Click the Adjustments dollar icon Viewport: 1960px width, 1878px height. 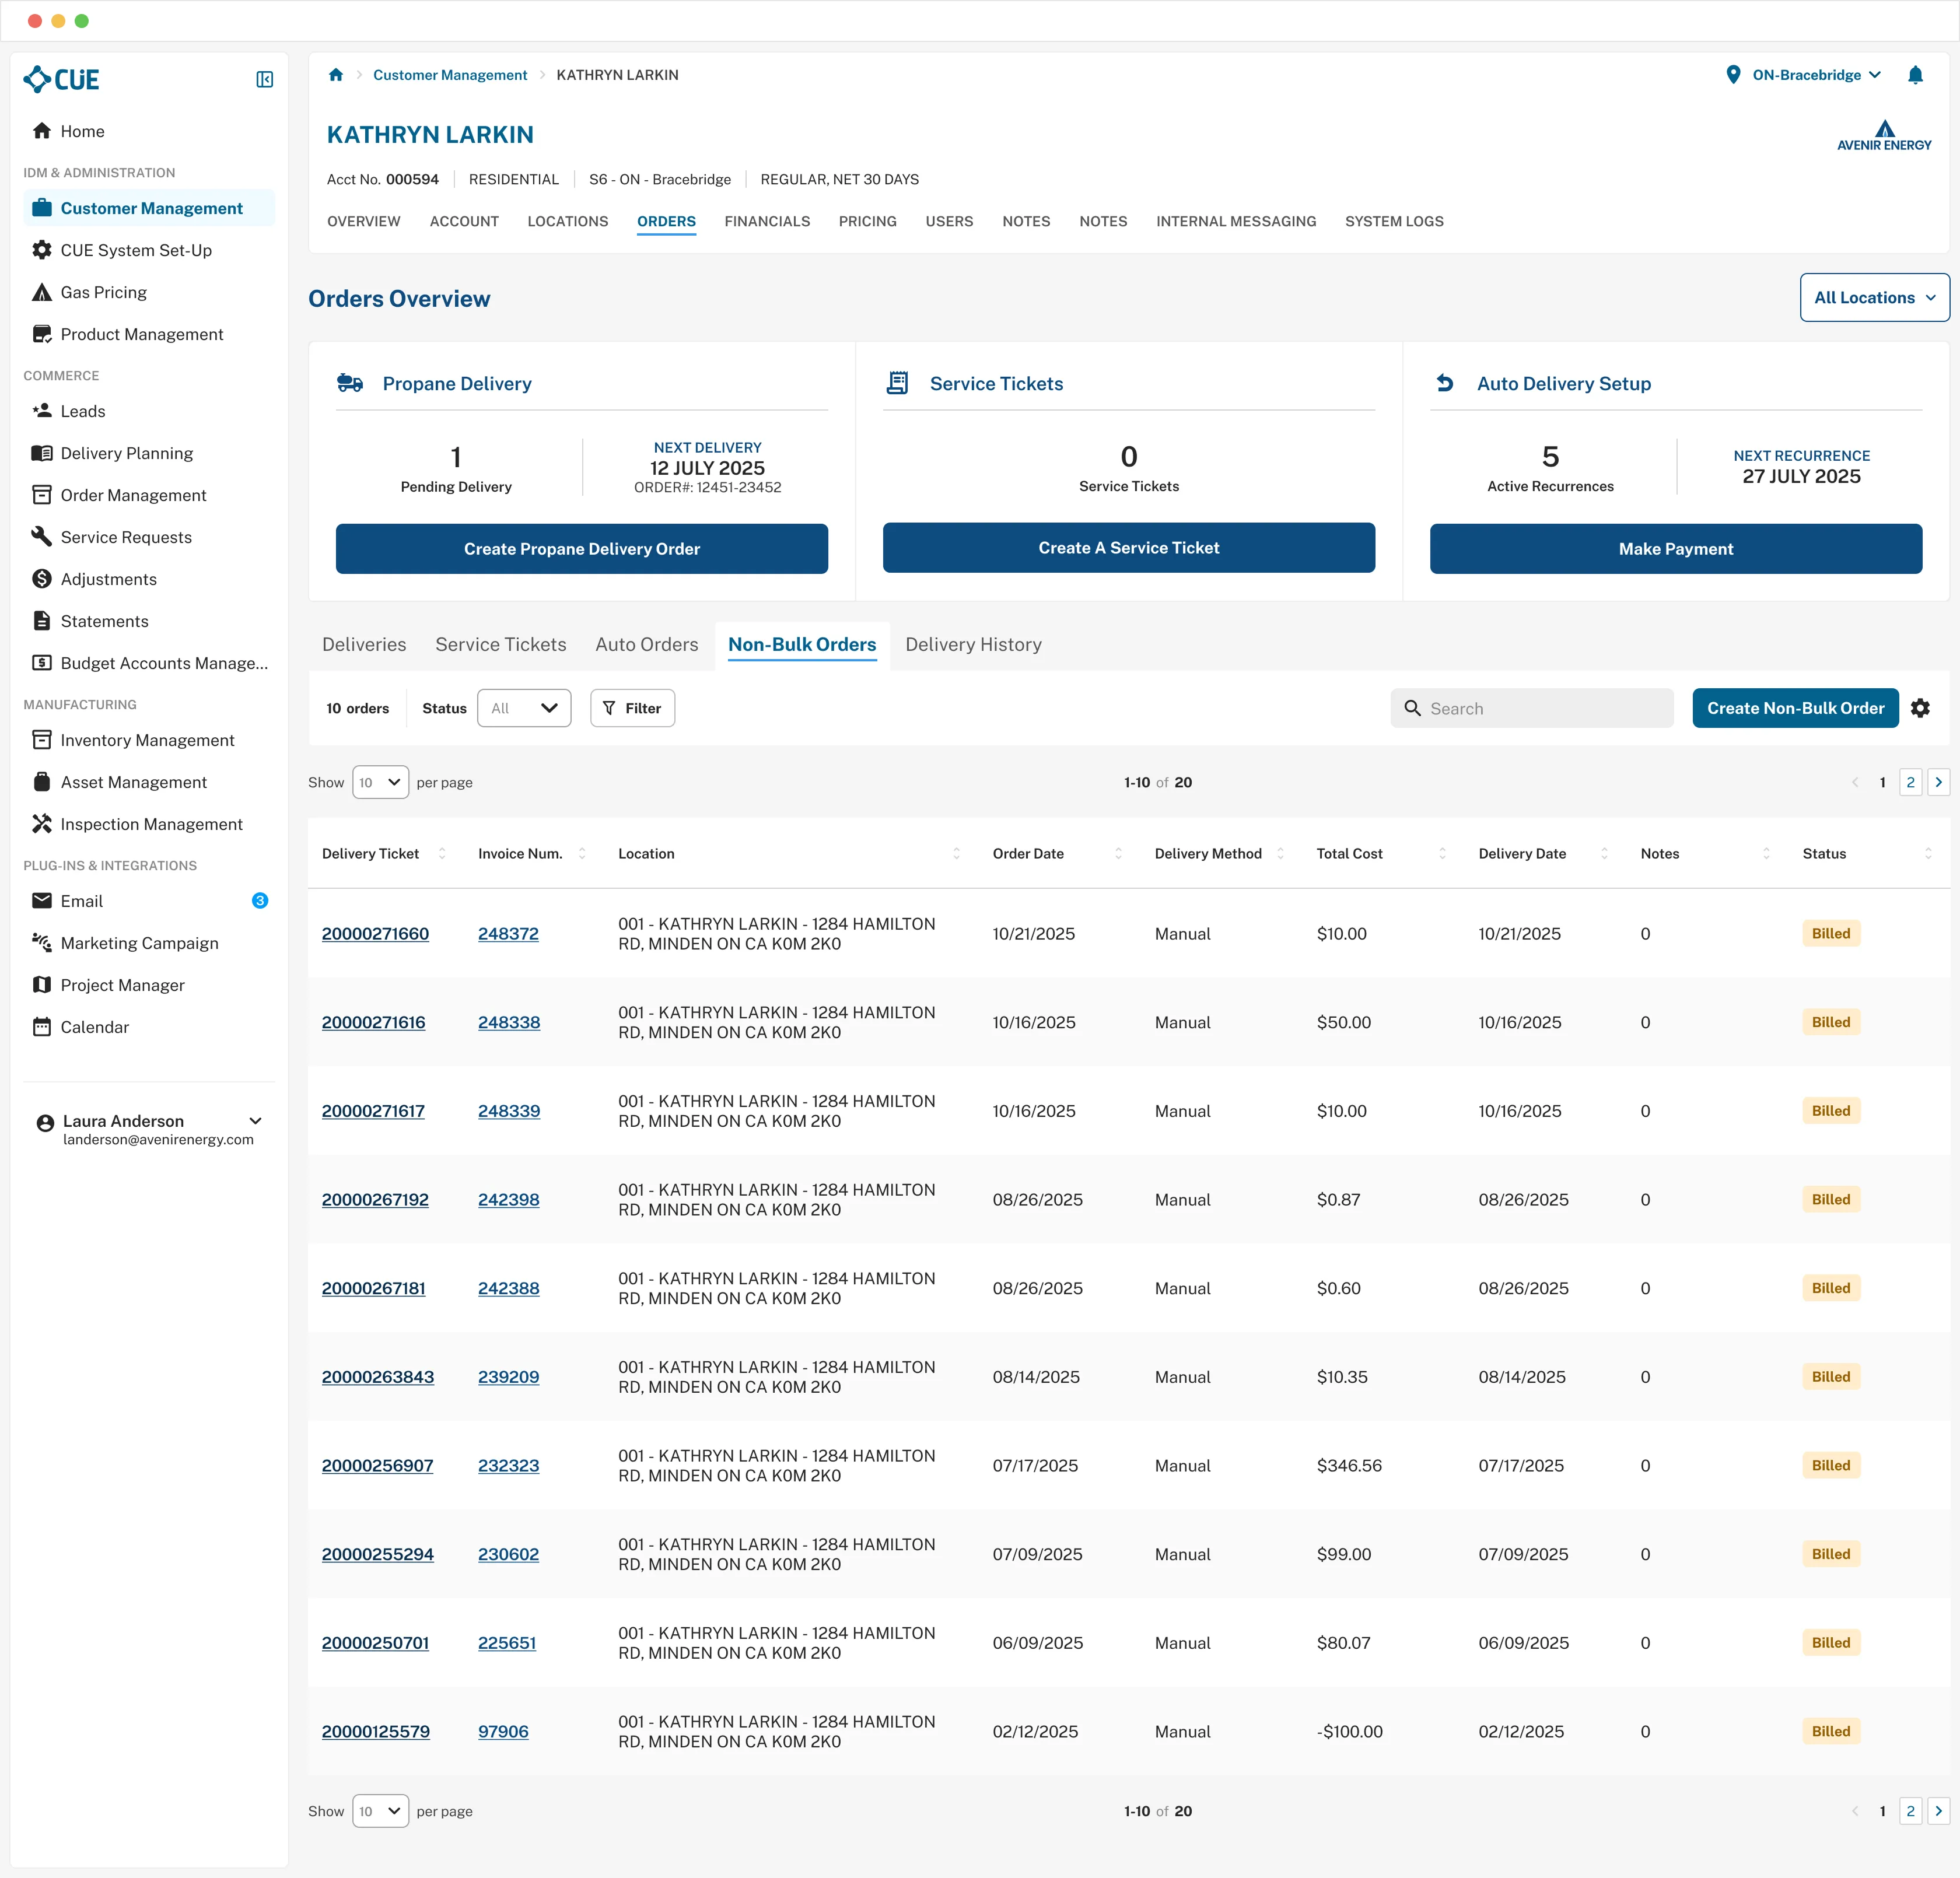[x=42, y=579]
